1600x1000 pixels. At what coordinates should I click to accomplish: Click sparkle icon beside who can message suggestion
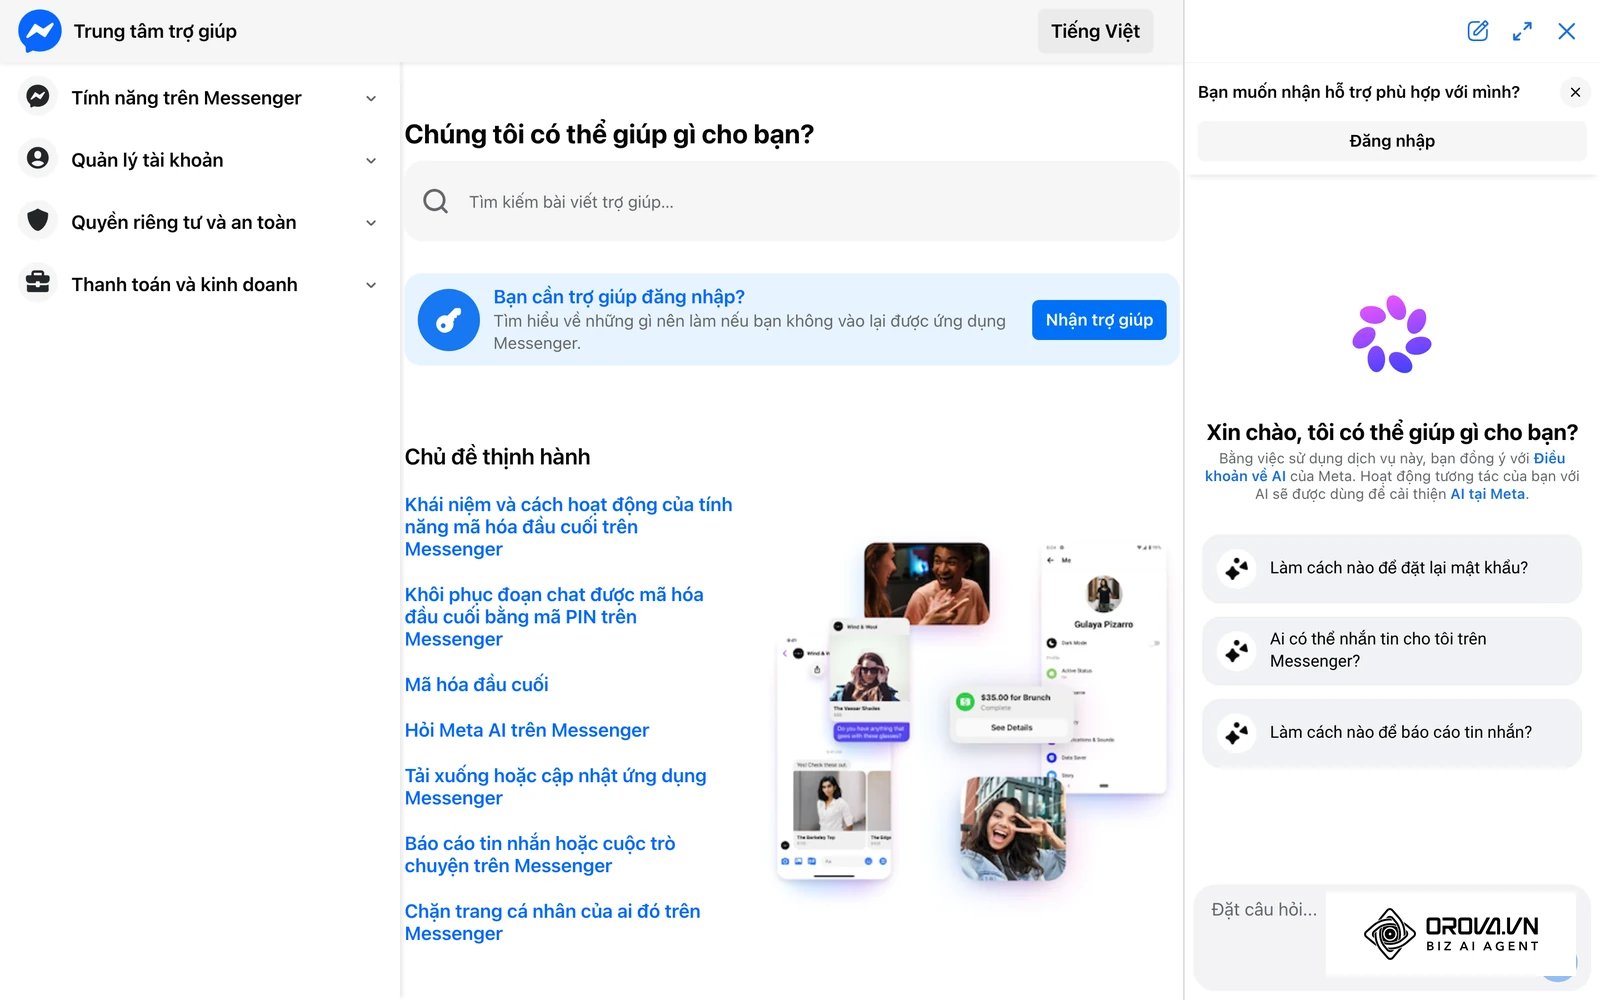pos(1237,650)
